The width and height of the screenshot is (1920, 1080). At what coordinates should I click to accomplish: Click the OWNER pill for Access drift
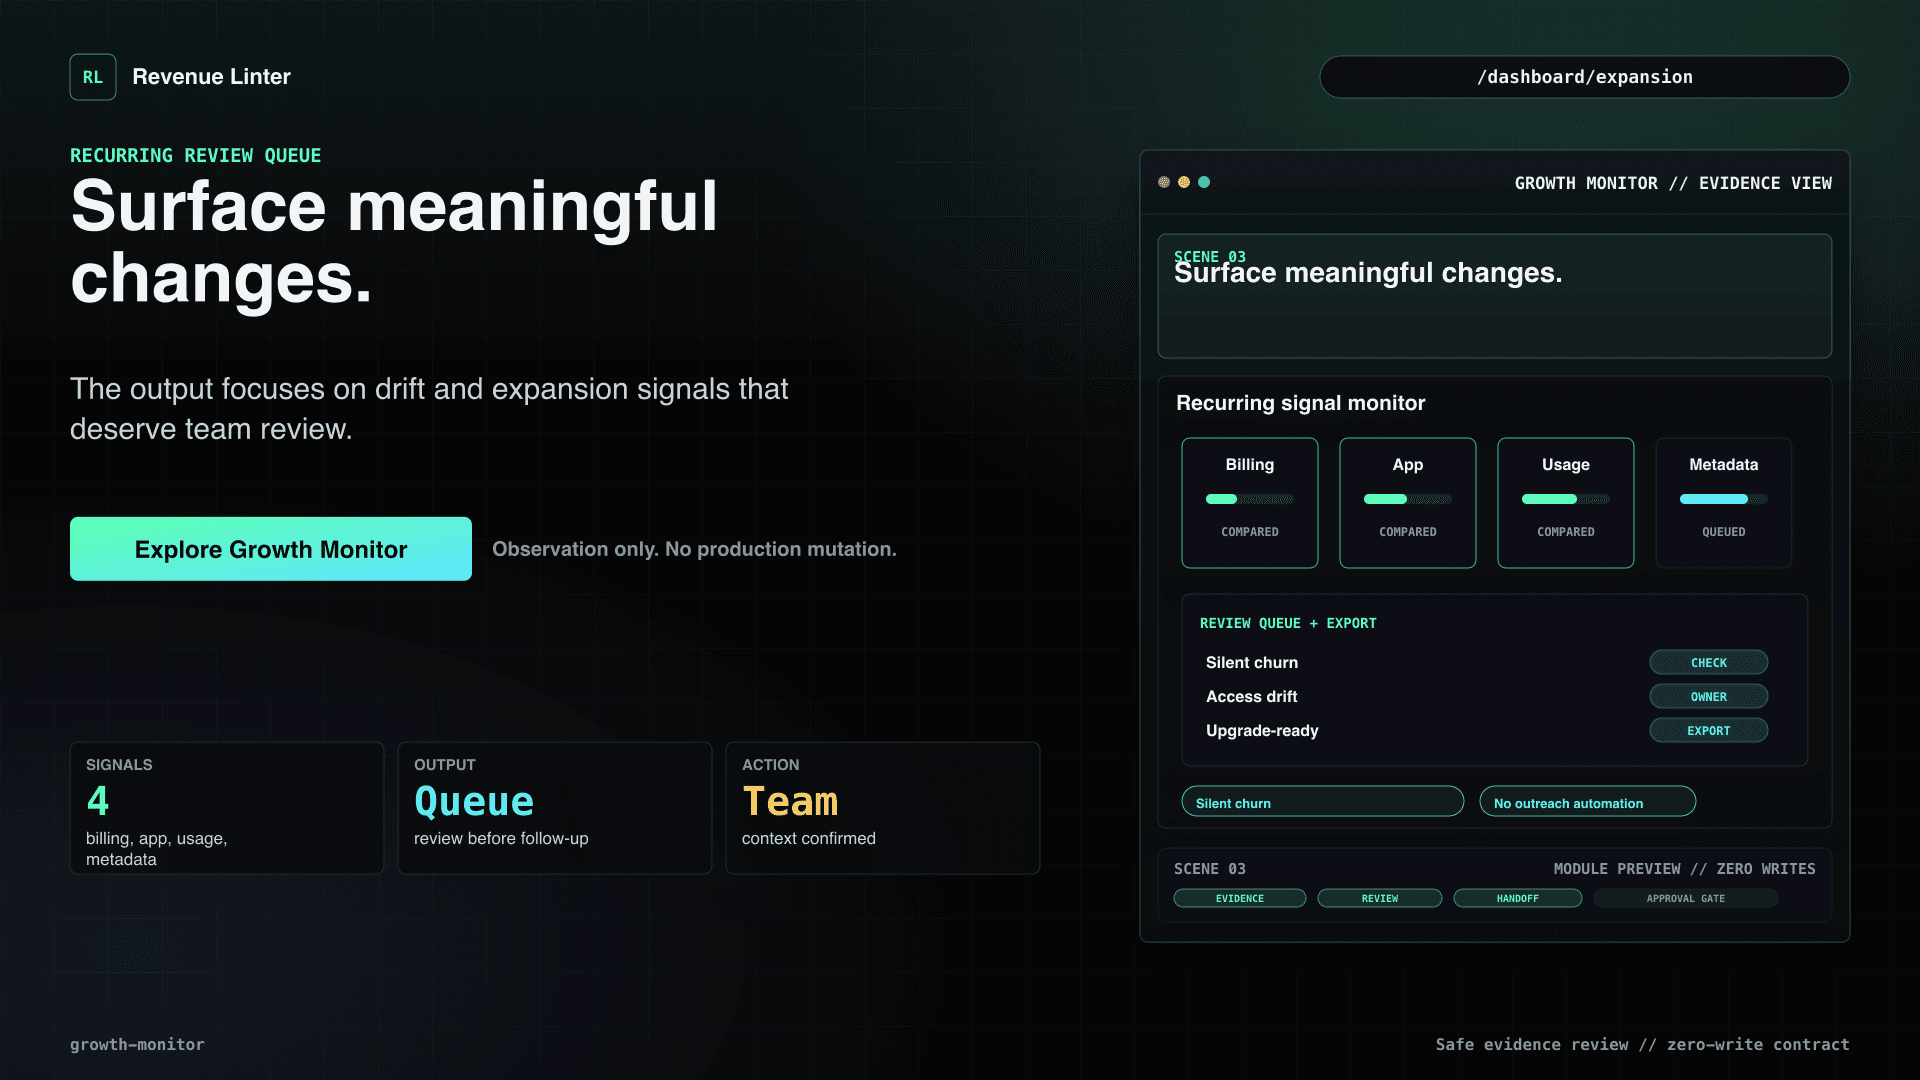click(1709, 697)
